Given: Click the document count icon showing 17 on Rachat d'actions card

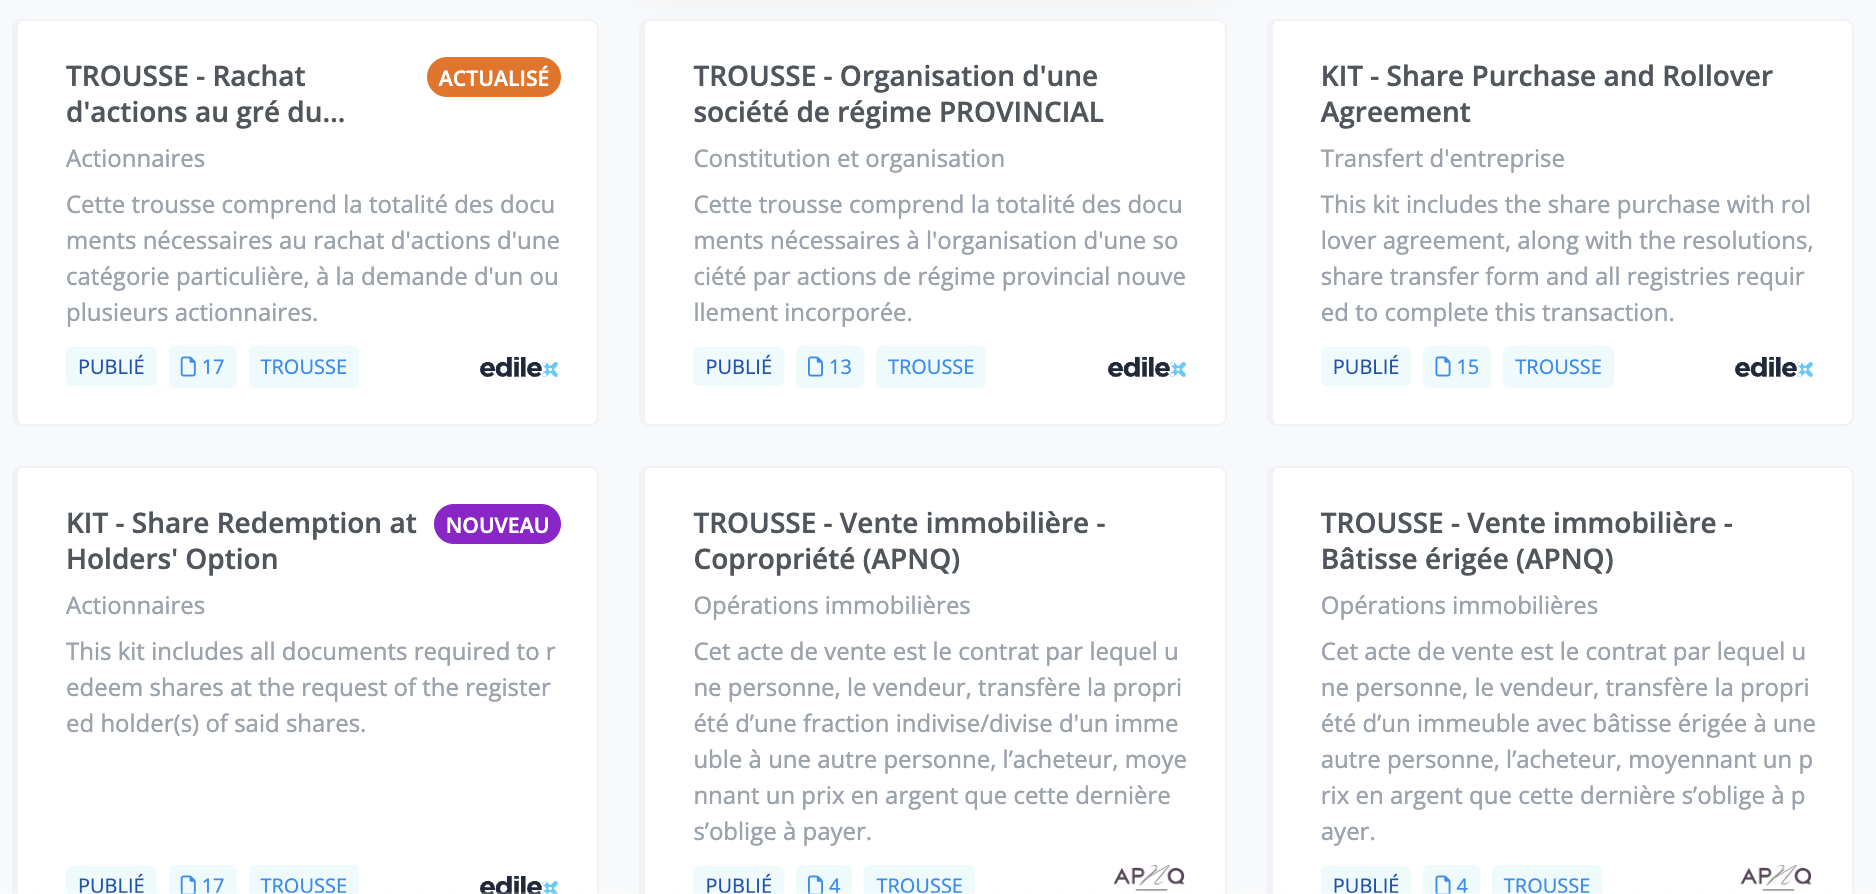Looking at the screenshot, I should pos(202,367).
